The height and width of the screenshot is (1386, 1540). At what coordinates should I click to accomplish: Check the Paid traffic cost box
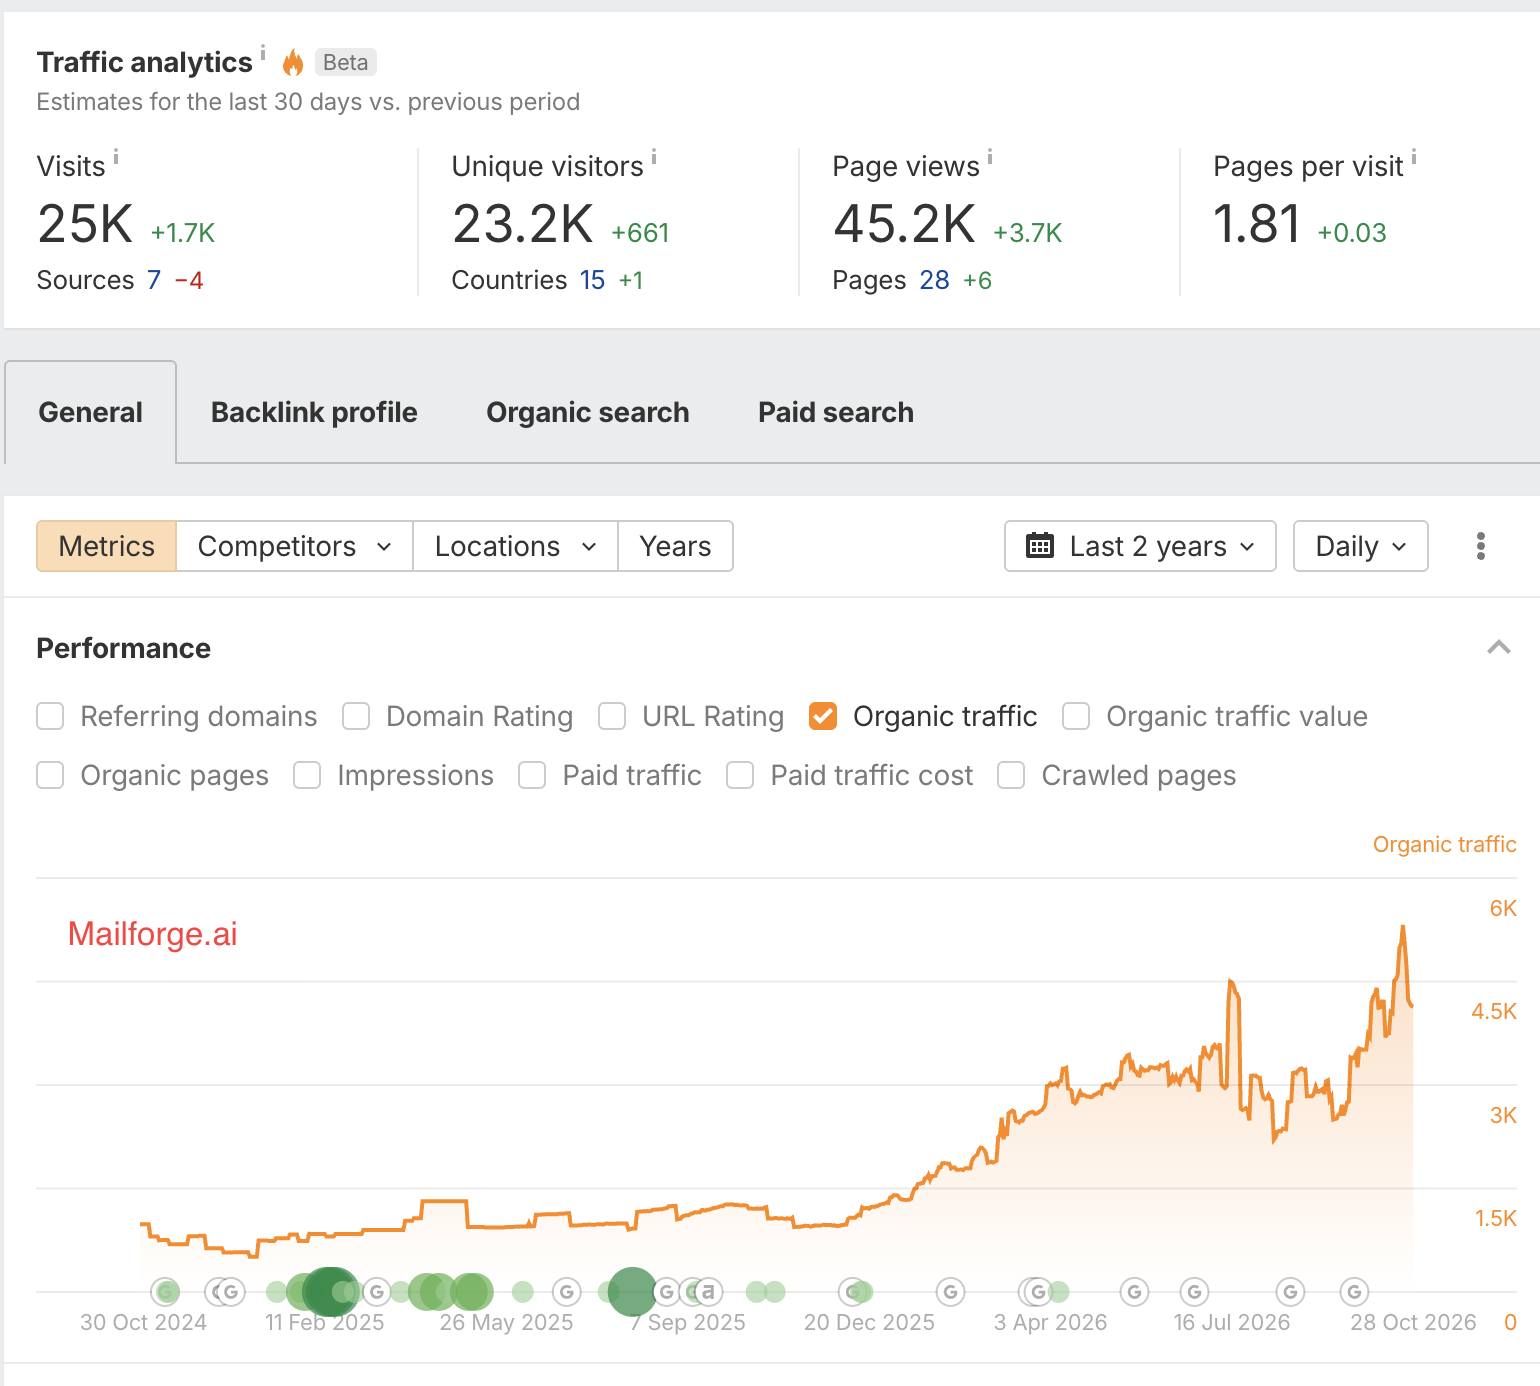click(740, 775)
